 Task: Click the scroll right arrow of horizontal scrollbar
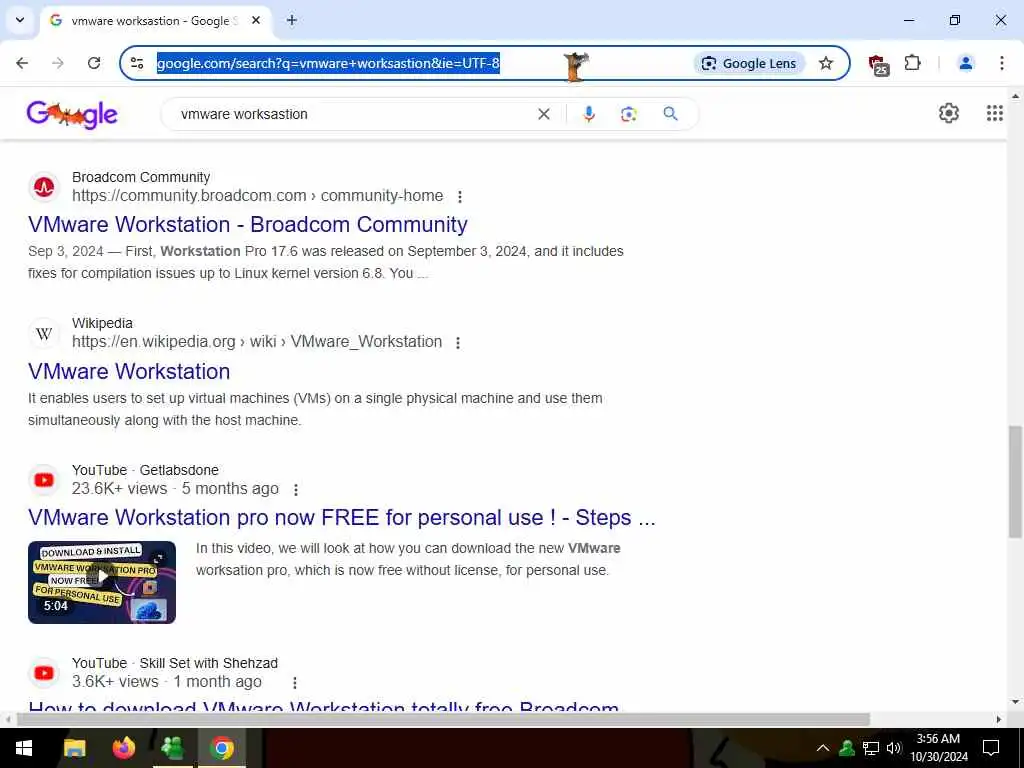(x=999, y=719)
